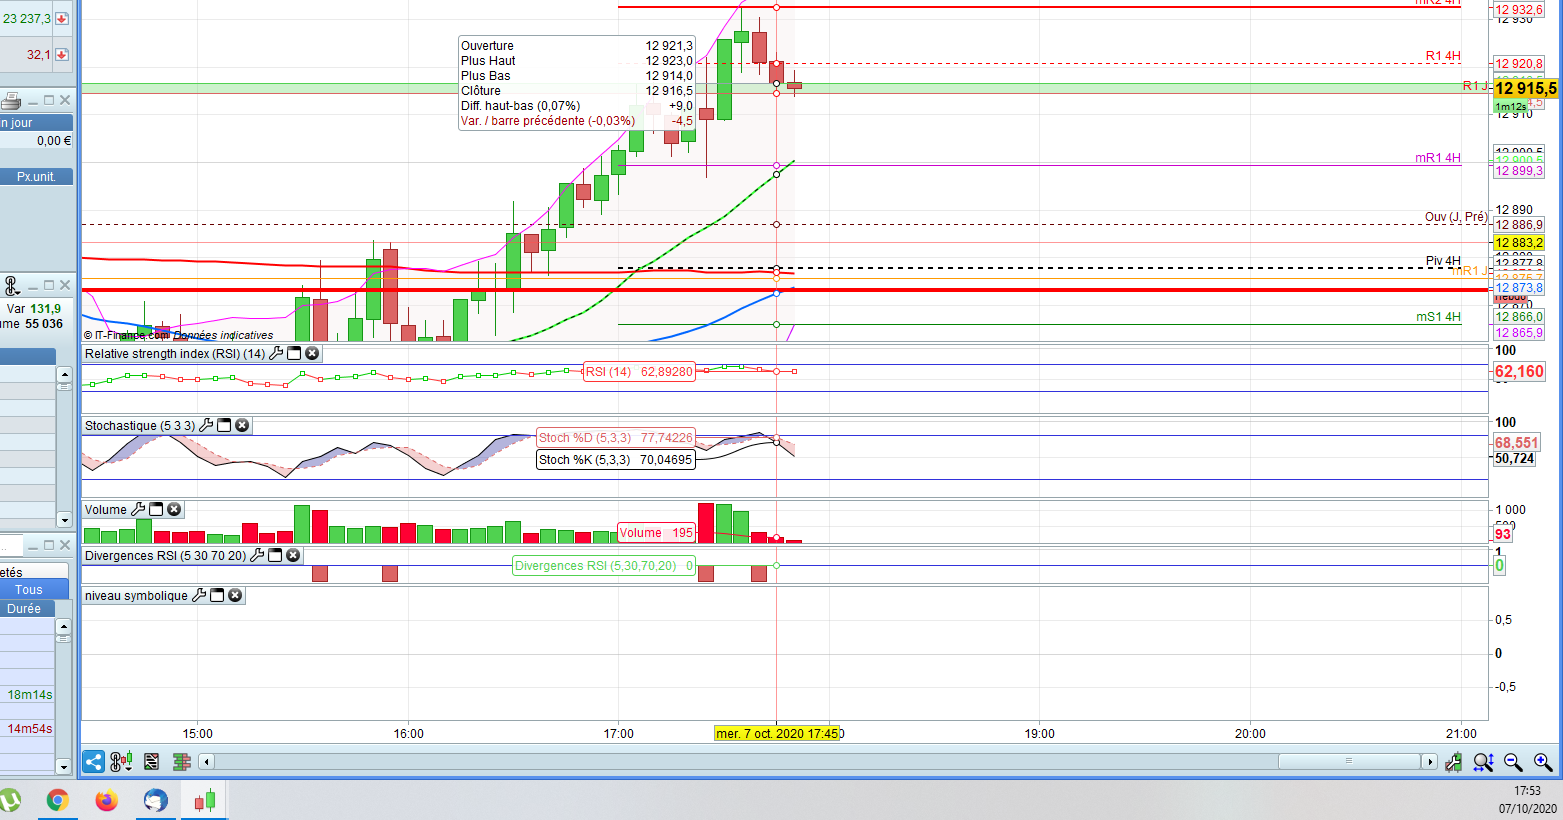Screen dimensions: 1563x820
Task: Select the Tous tab in left panel
Action: click(29, 590)
